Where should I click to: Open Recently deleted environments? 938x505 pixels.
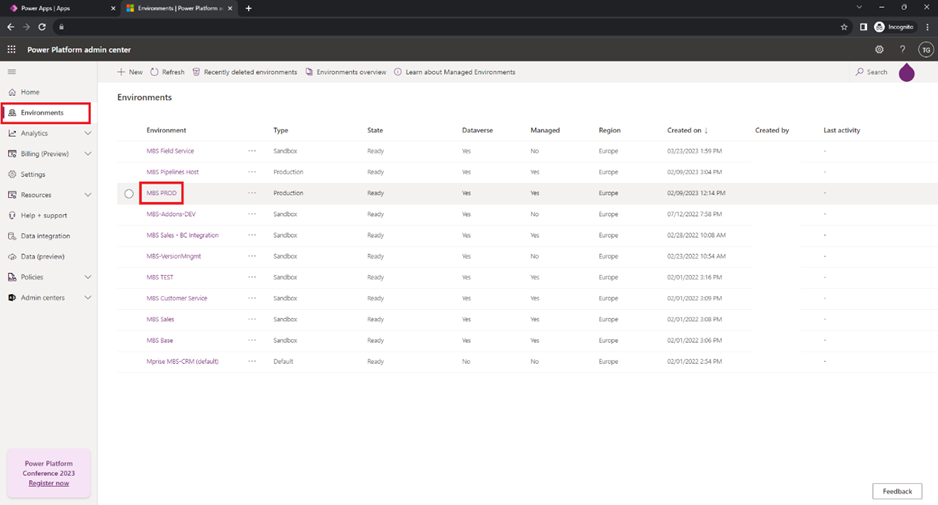point(245,72)
